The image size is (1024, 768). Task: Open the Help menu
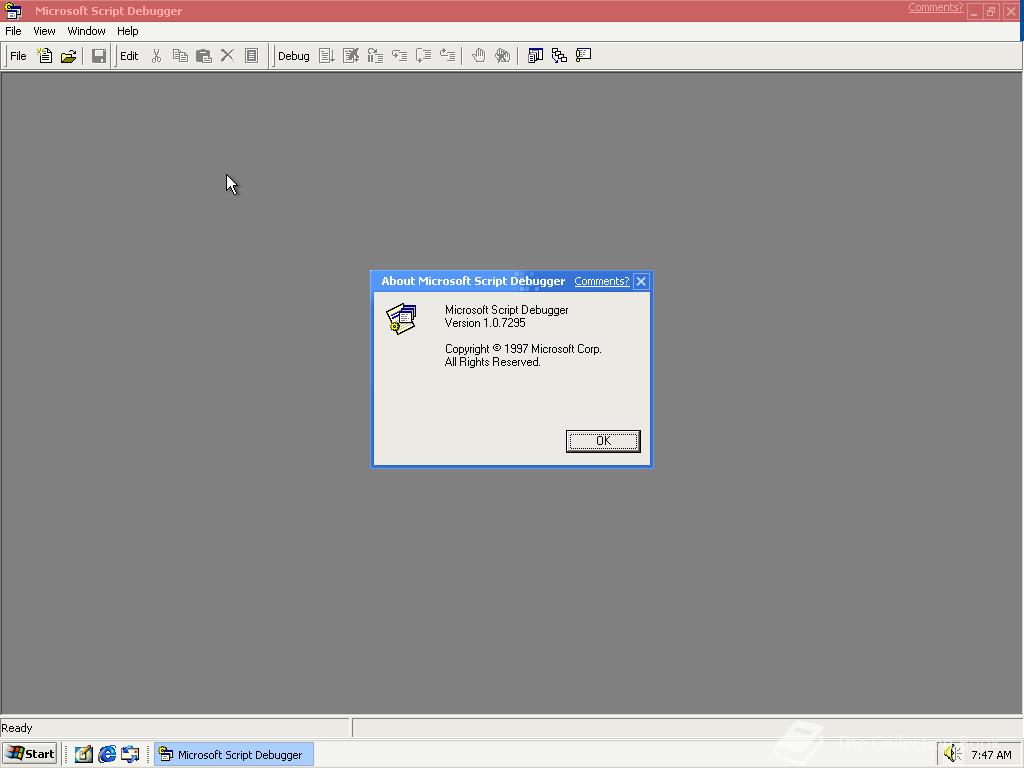127,31
